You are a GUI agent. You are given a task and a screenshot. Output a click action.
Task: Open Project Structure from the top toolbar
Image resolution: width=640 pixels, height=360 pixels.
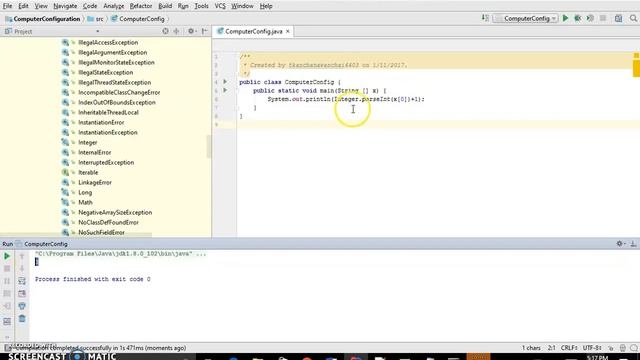click(618, 18)
